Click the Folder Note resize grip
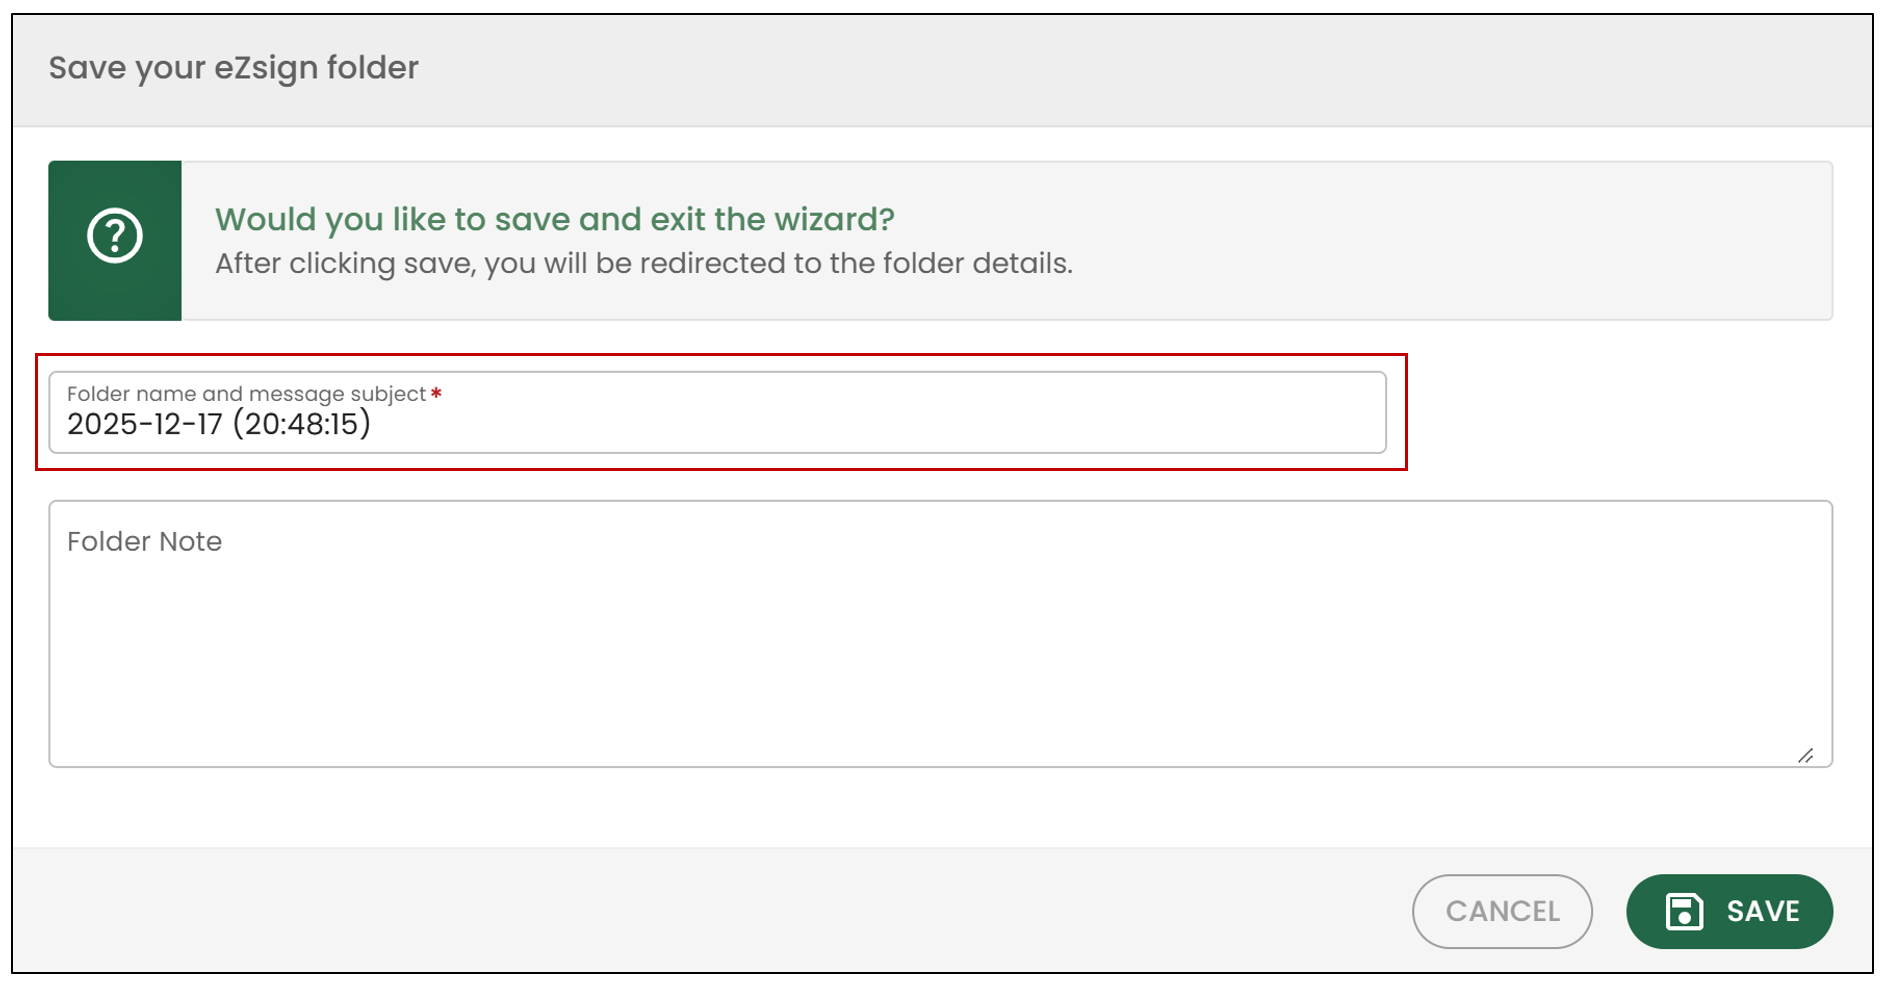The width and height of the screenshot is (1880, 988). coord(1805,755)
